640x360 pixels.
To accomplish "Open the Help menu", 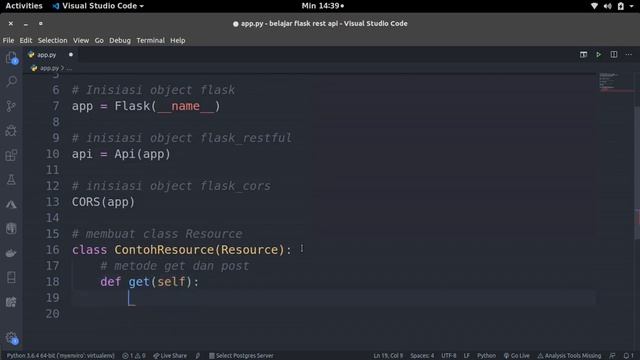I will [x=178, y=40].
